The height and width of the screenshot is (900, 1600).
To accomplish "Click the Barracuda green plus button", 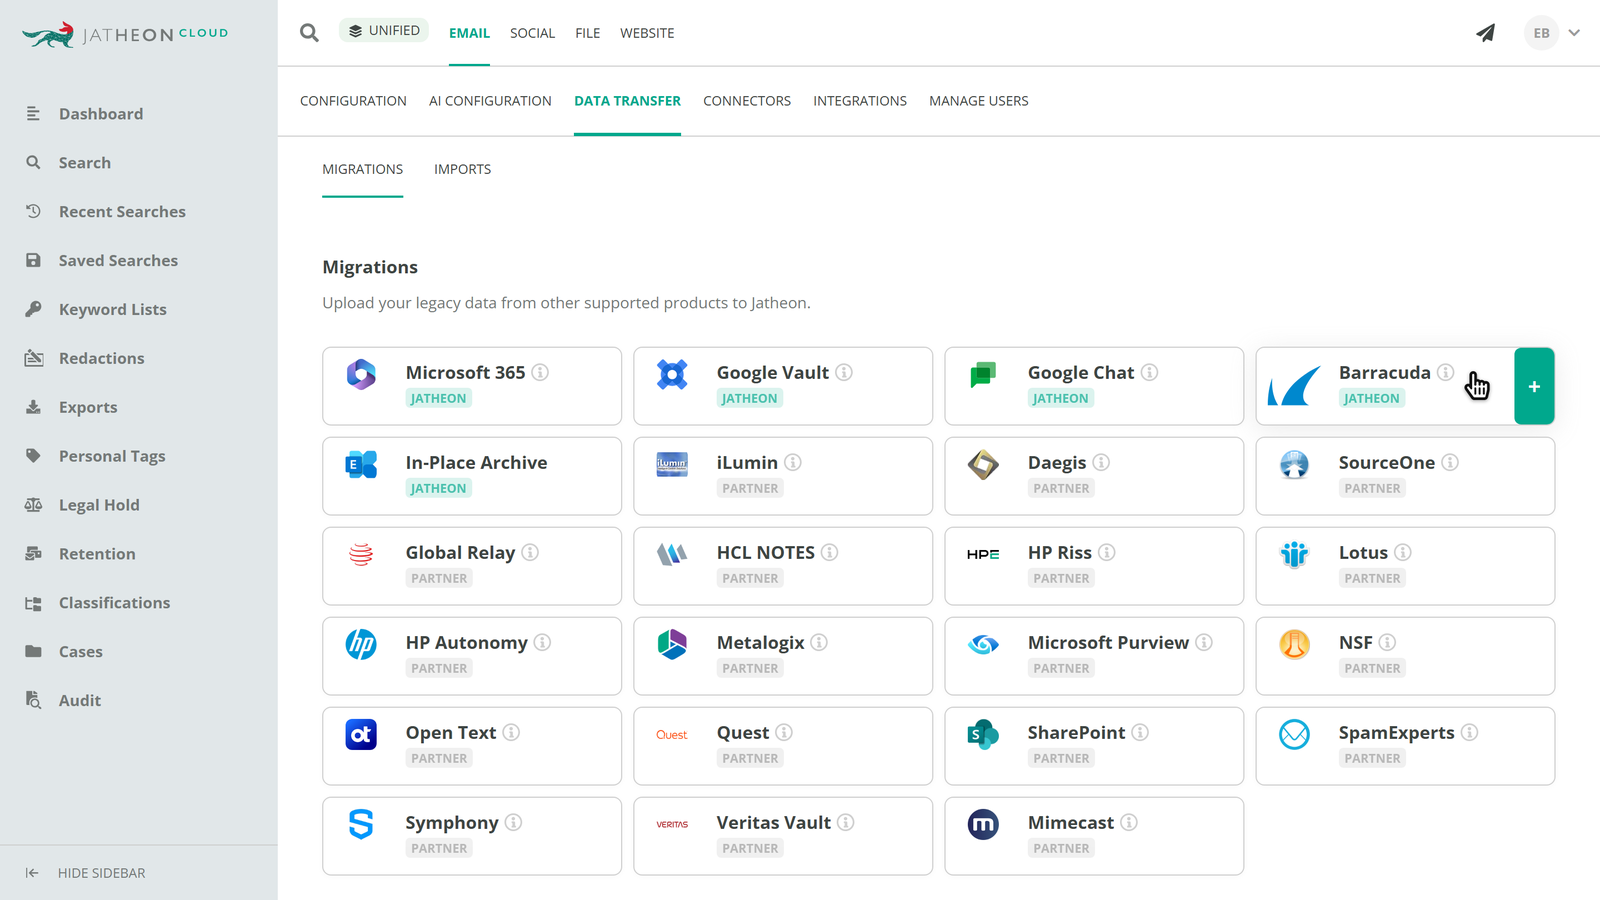I will [x=1534, y=386].
